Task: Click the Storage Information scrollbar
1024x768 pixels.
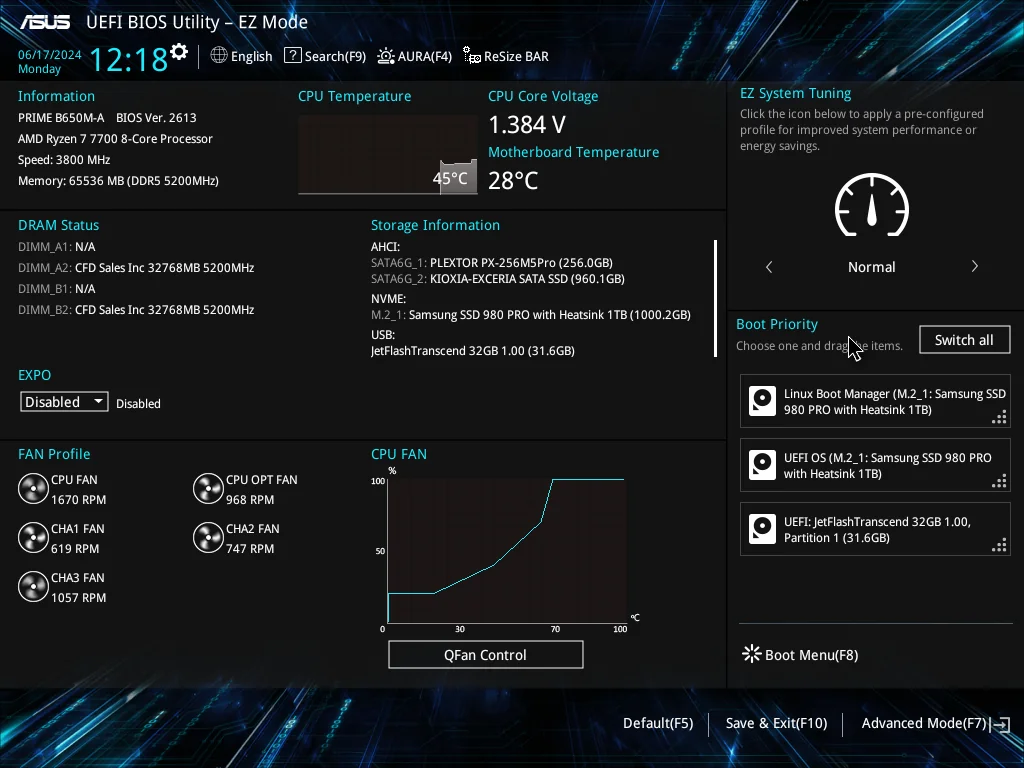Action: tap(716, 298)
